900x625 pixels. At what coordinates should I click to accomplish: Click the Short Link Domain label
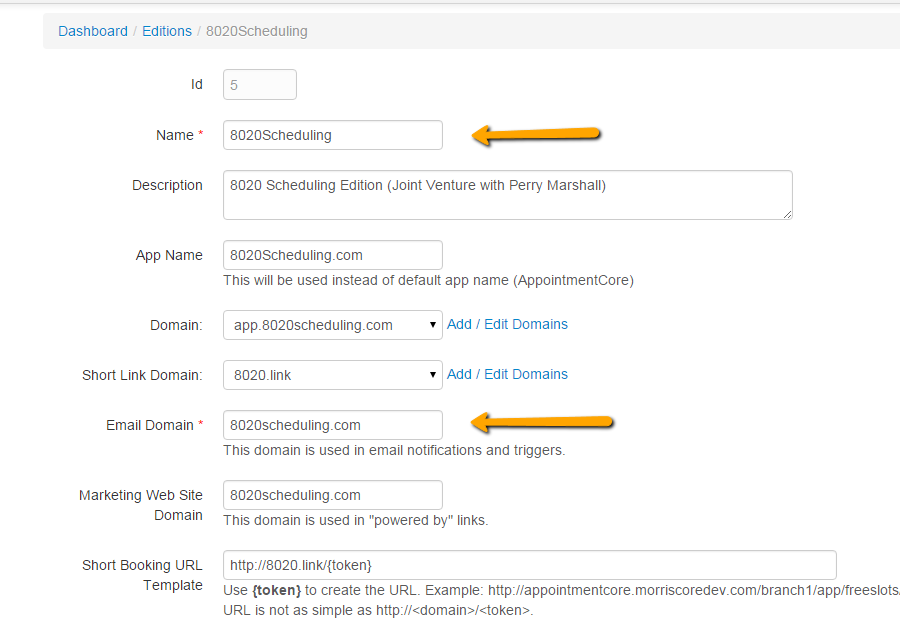(142, 375)
